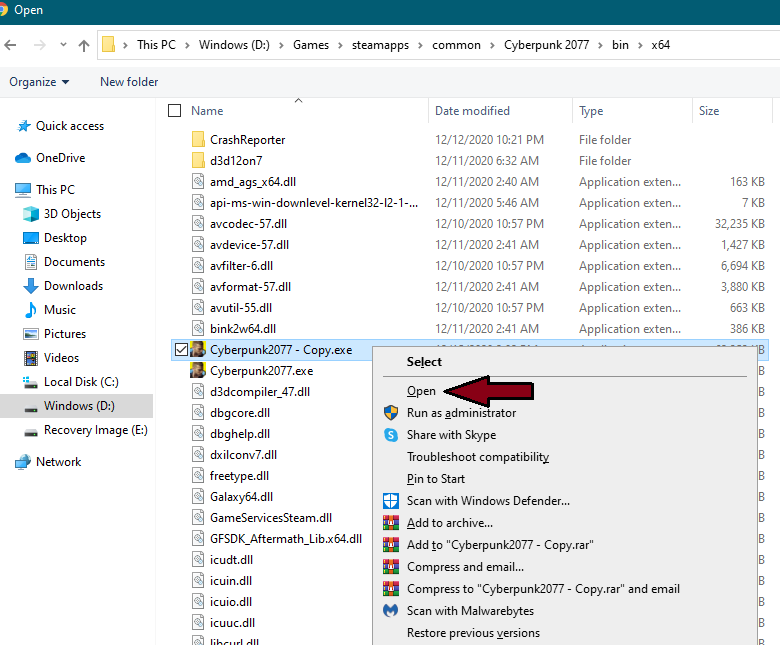780x645 pixels.
Task: Choose Select in the context menu
Action: click(x=424, y=362)
